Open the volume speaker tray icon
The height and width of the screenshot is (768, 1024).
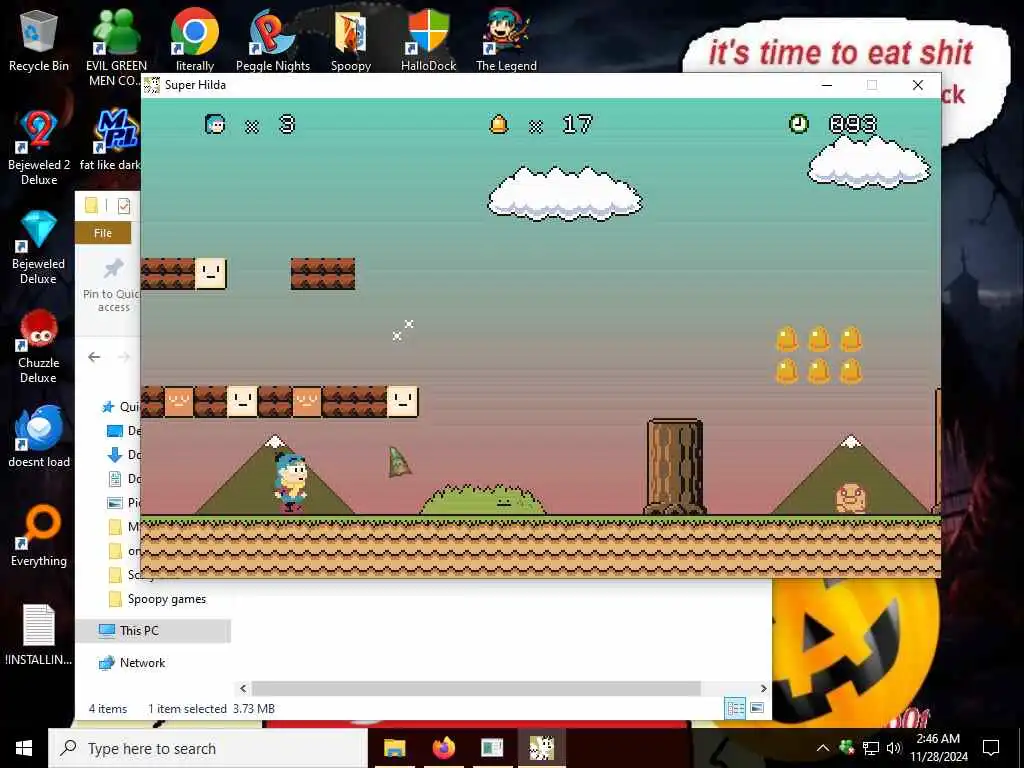(894, 748)
